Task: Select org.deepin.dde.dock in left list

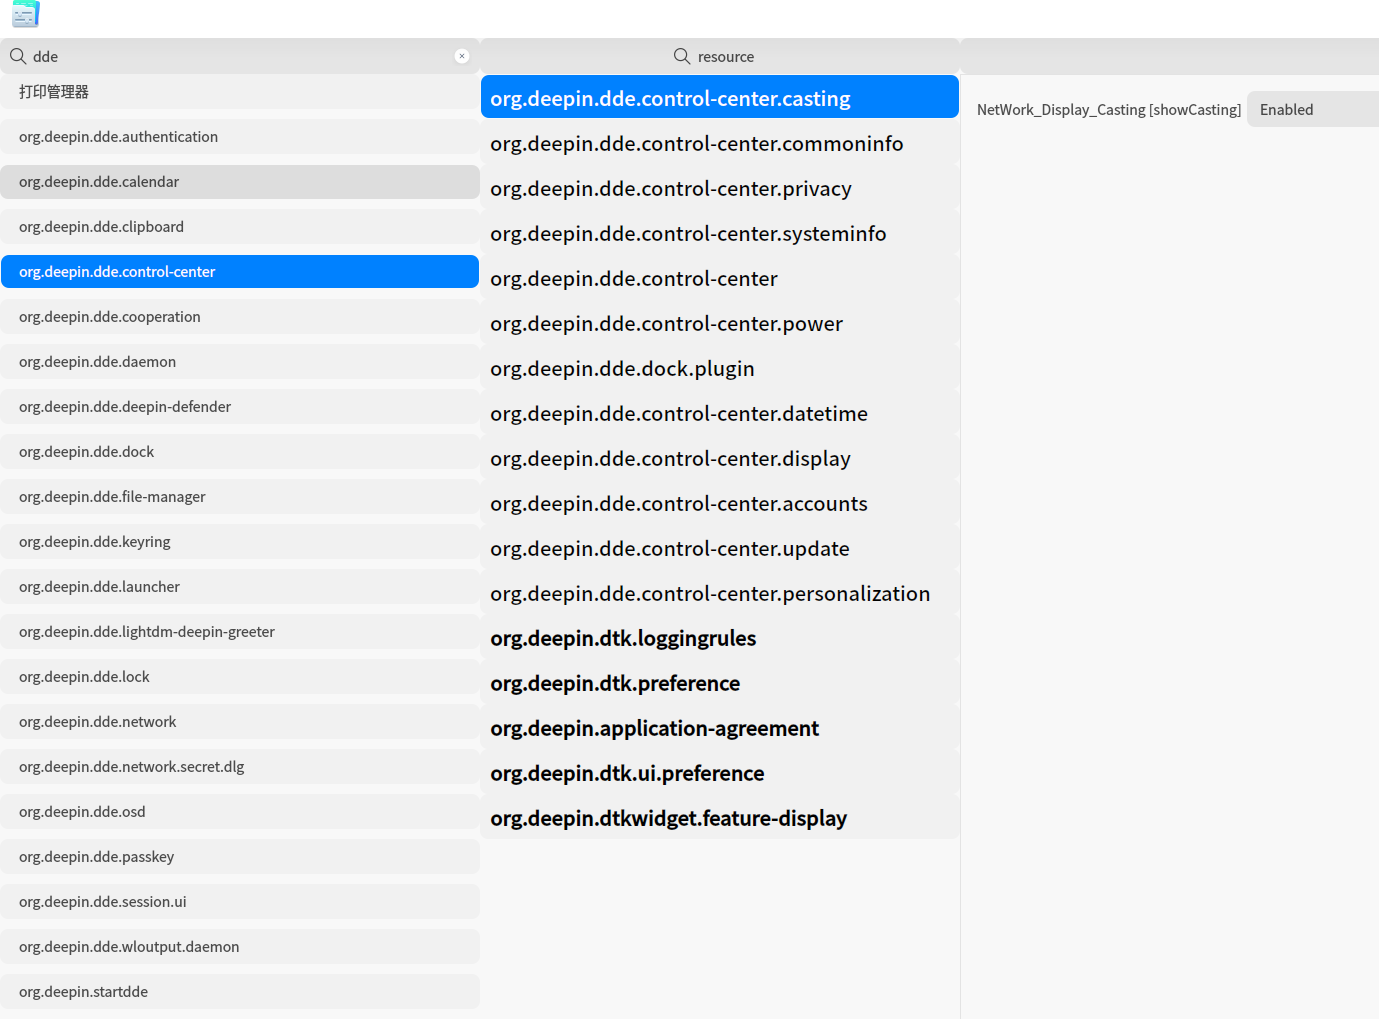Action: pyautogui.click(x=240, y=452)
